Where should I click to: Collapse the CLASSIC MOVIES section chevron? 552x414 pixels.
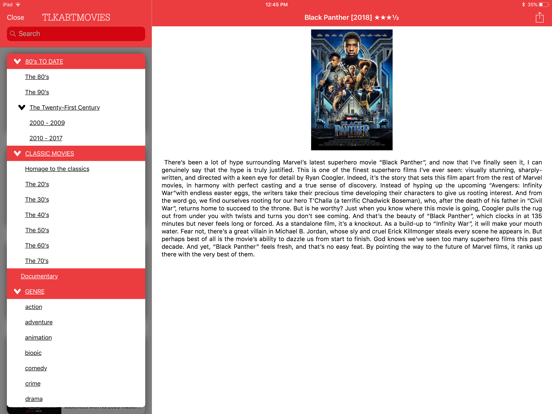pyautogui.click(x=17, y=153)
